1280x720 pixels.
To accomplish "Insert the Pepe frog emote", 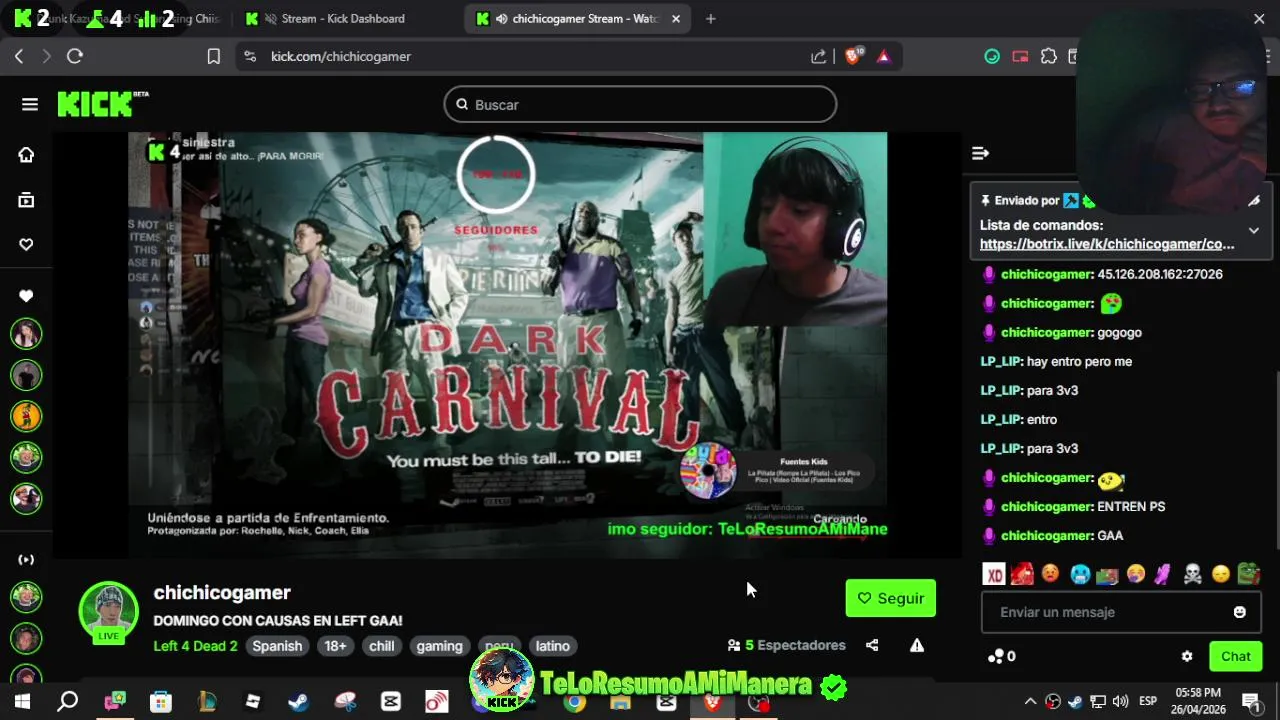I will 1248,574.
